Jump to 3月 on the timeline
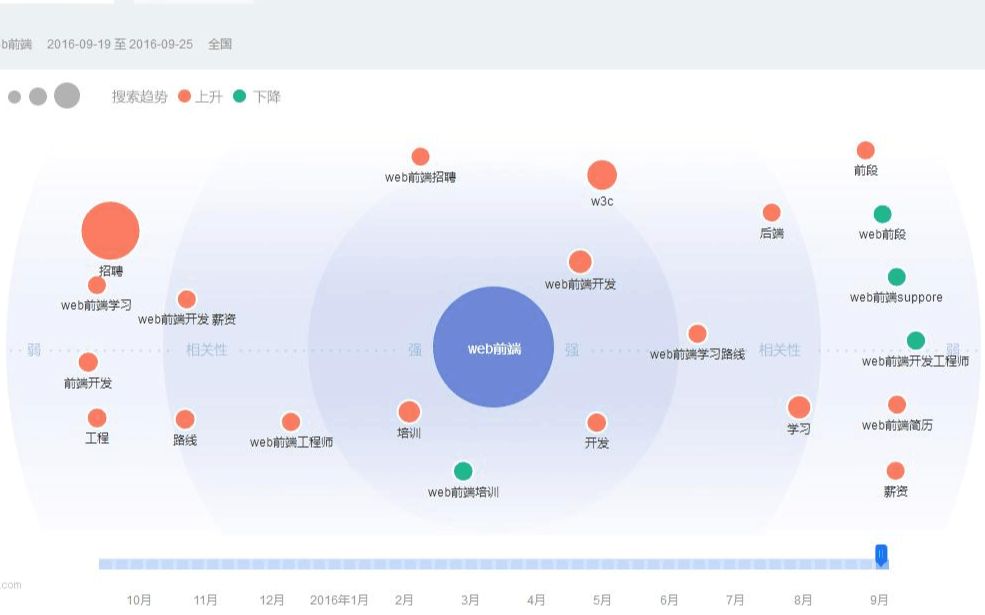985x615 pixels. (470, 600)
